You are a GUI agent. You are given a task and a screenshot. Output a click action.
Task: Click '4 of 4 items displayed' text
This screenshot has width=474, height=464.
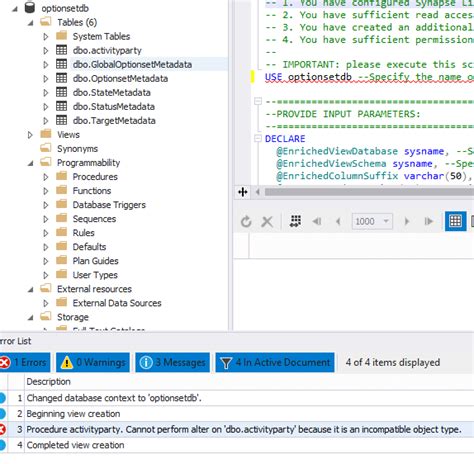pos(393,362)
